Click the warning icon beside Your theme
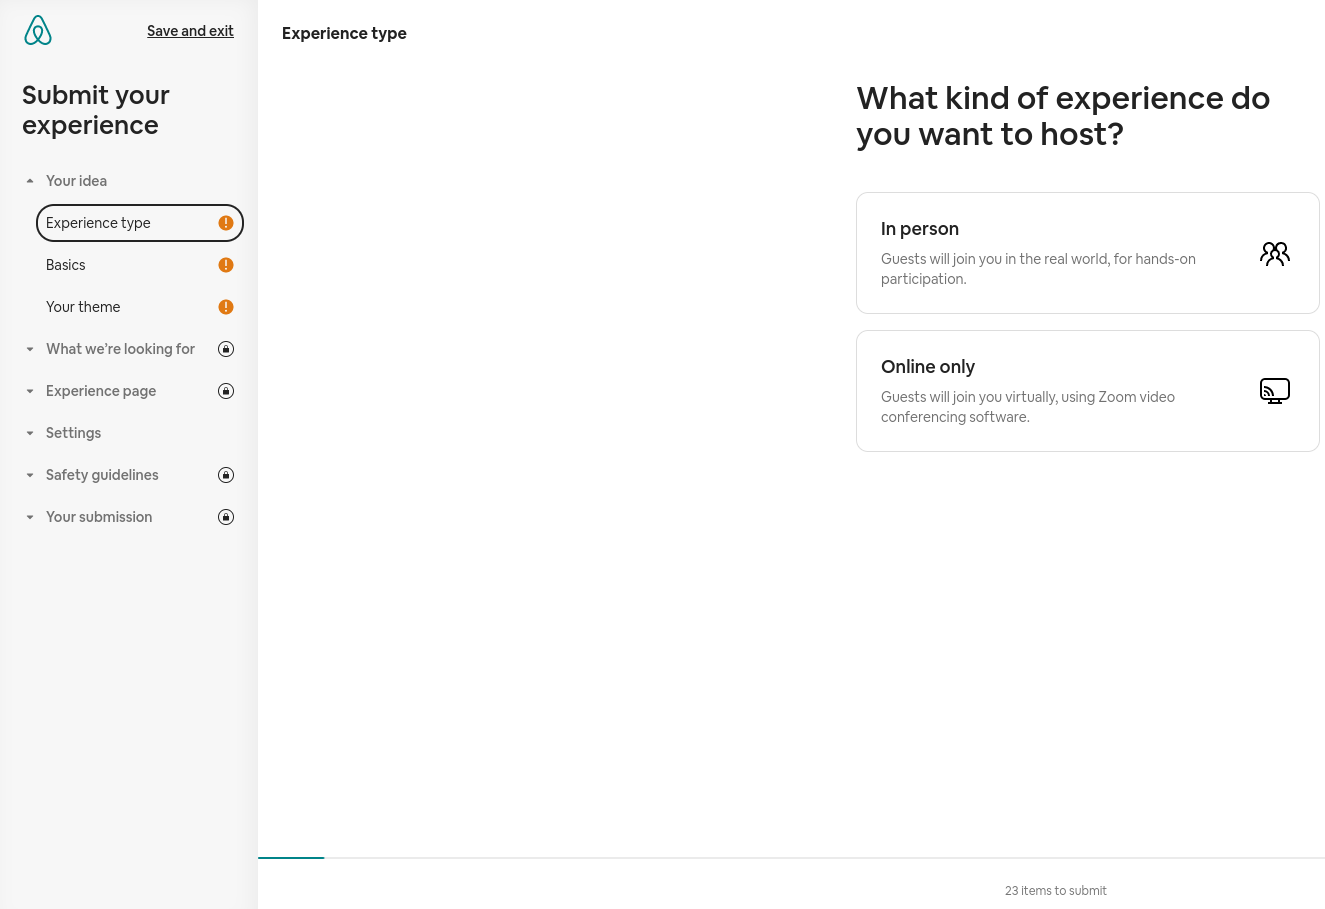1325x909 pixels. point(226,307)
